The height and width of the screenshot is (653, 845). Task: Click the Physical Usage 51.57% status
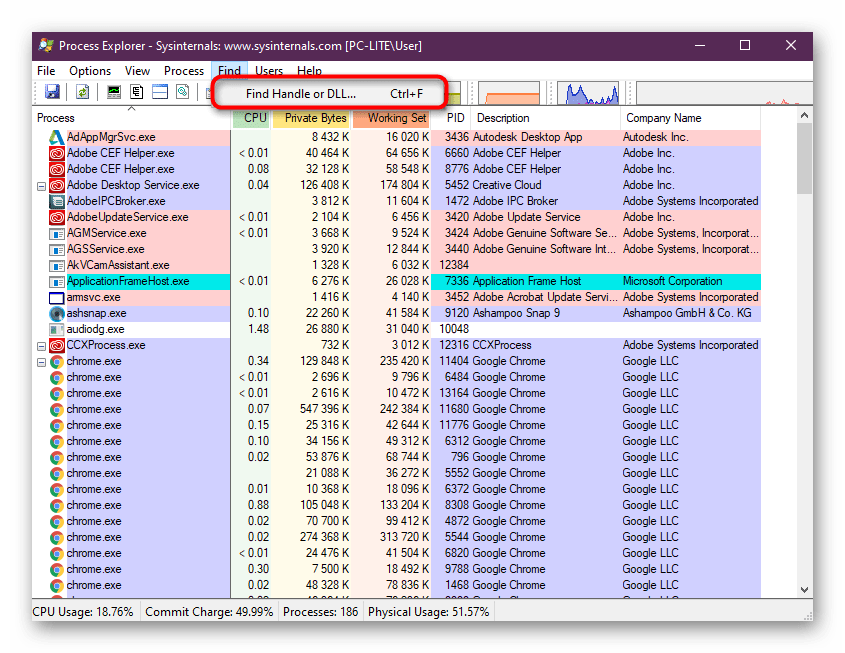428,612
